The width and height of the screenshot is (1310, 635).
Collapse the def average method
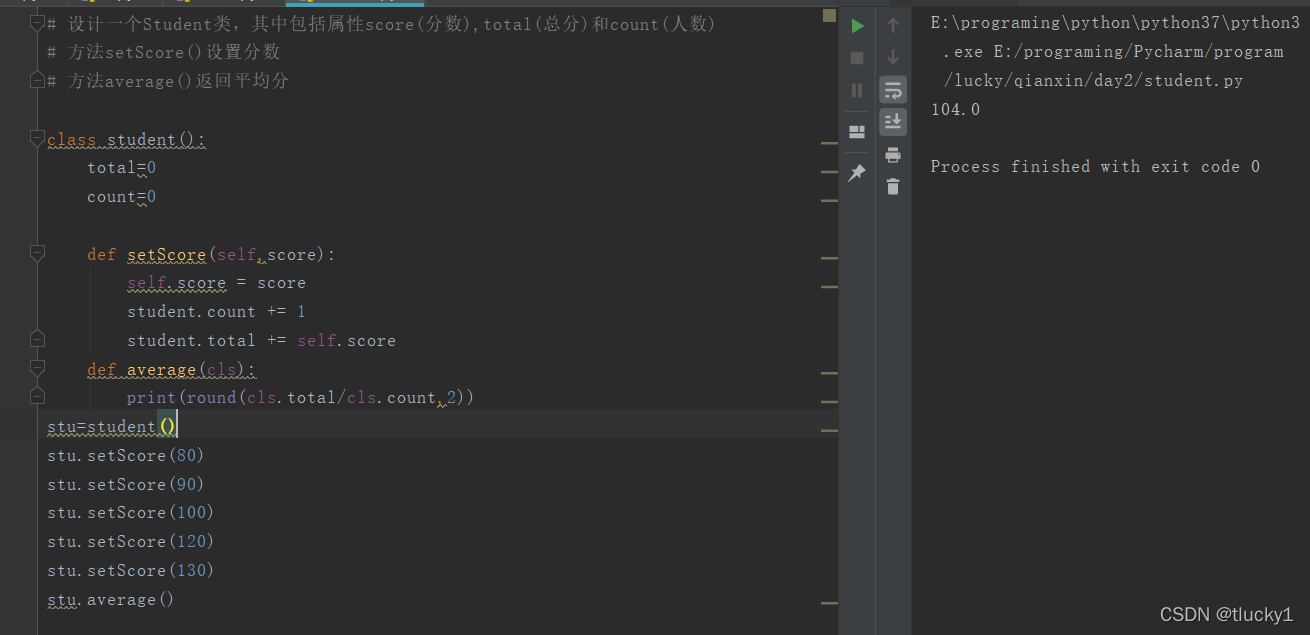tap(37, 368)
